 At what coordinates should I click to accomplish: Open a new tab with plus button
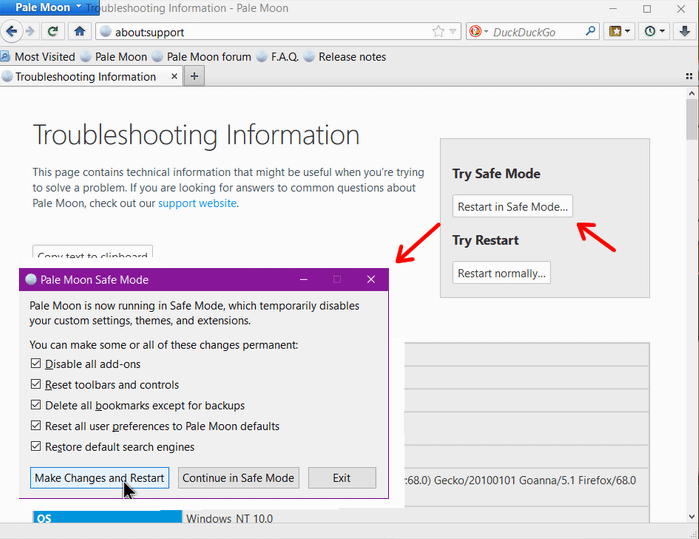click(x=194, y=76)
